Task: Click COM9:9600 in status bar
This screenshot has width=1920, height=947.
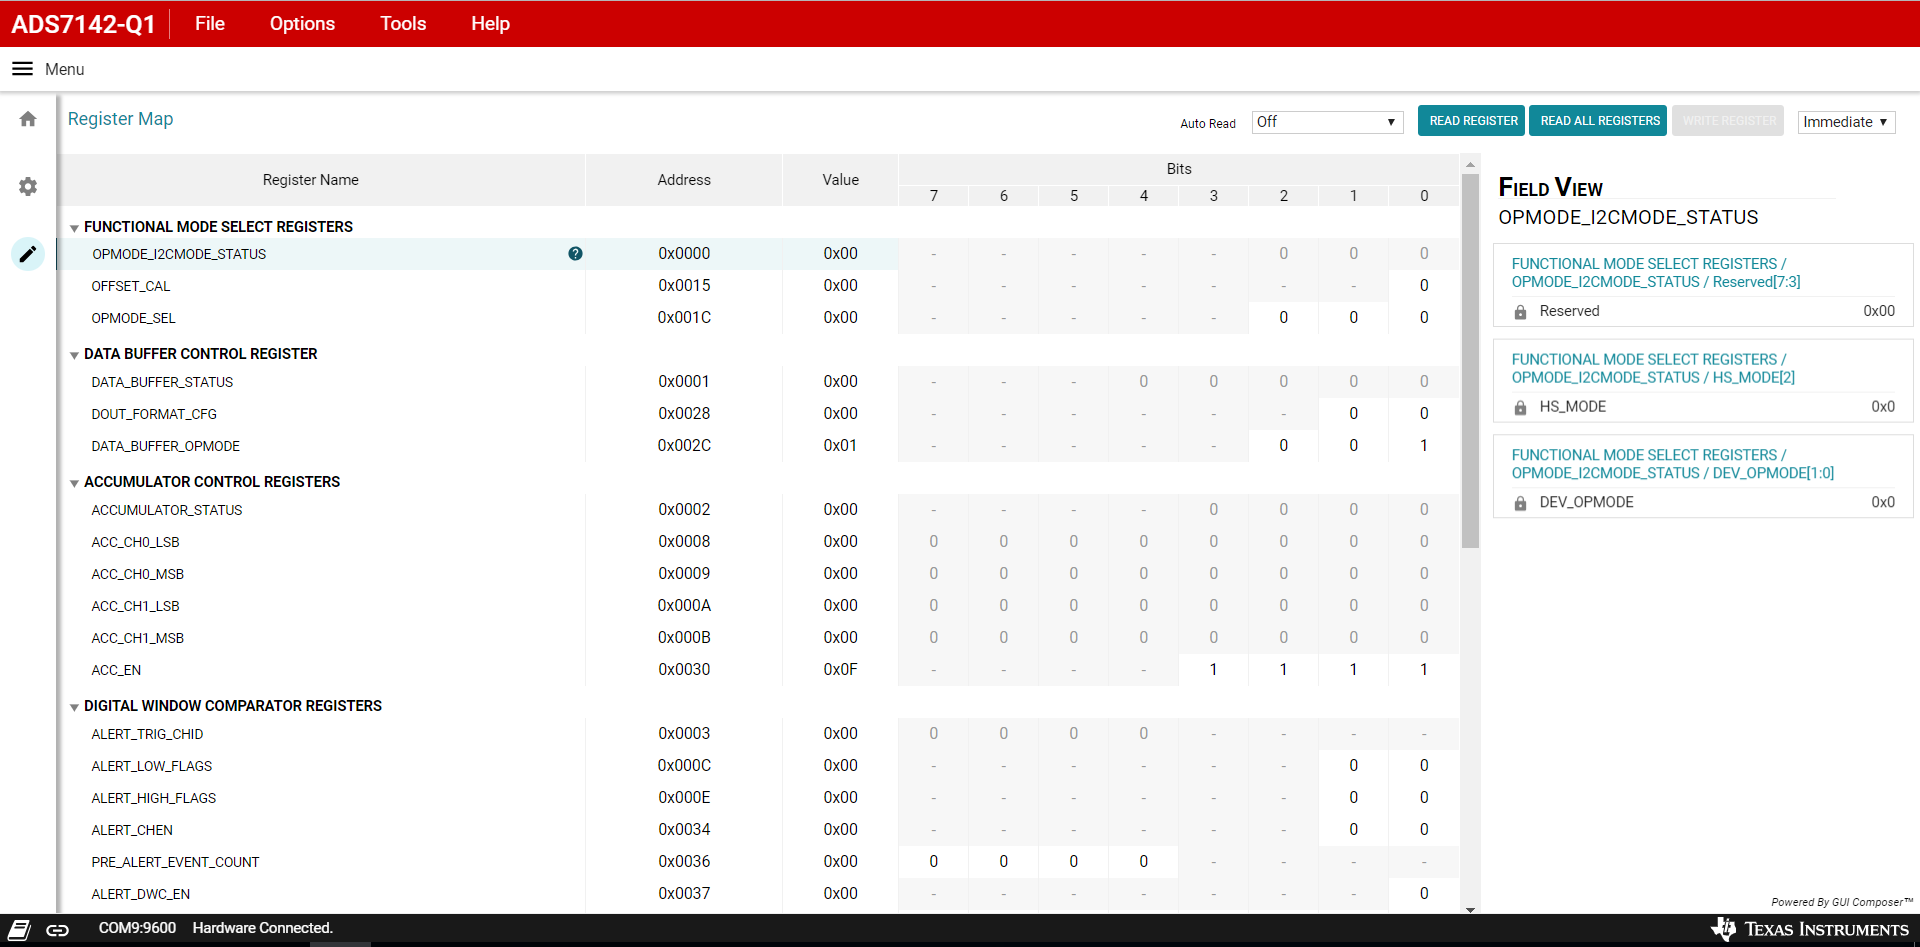Action: (137, 928)
